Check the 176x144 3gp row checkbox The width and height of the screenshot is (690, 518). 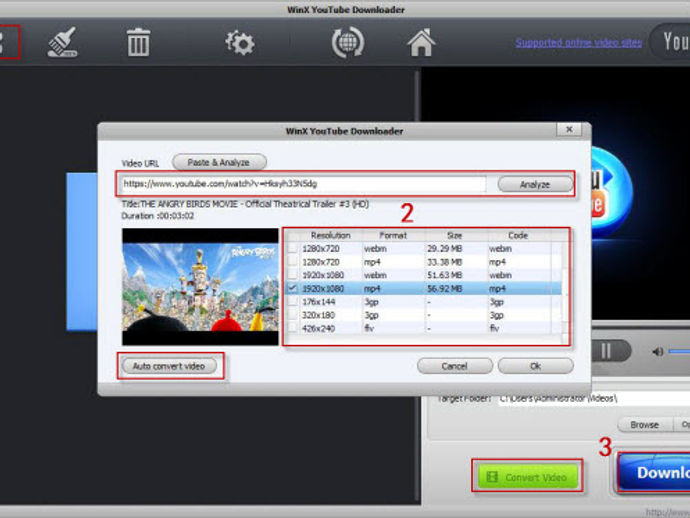click(292, 302)
